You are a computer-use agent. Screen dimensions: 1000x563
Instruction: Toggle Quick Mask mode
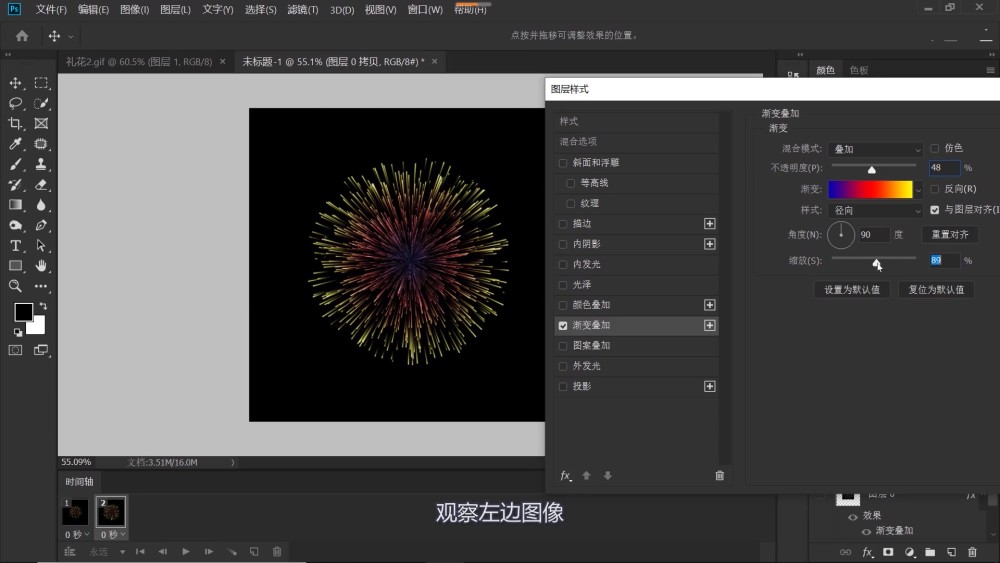(x=15, y=350)
